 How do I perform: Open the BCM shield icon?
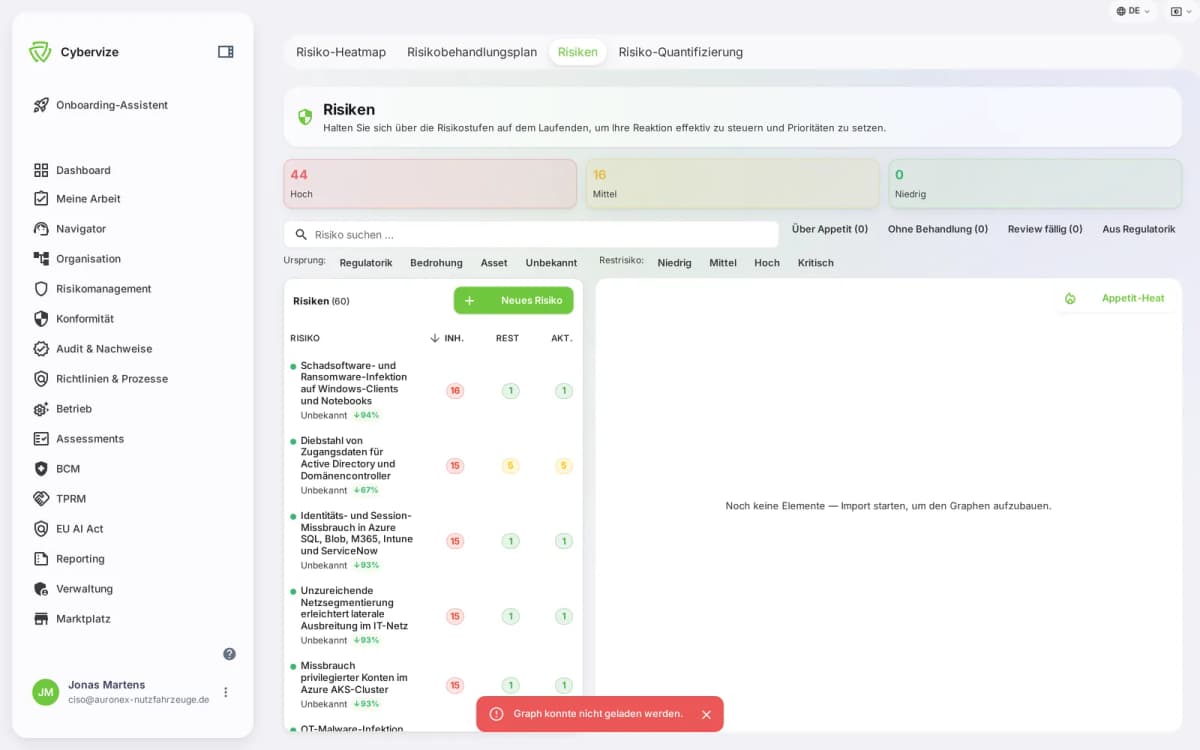(41, 469)
